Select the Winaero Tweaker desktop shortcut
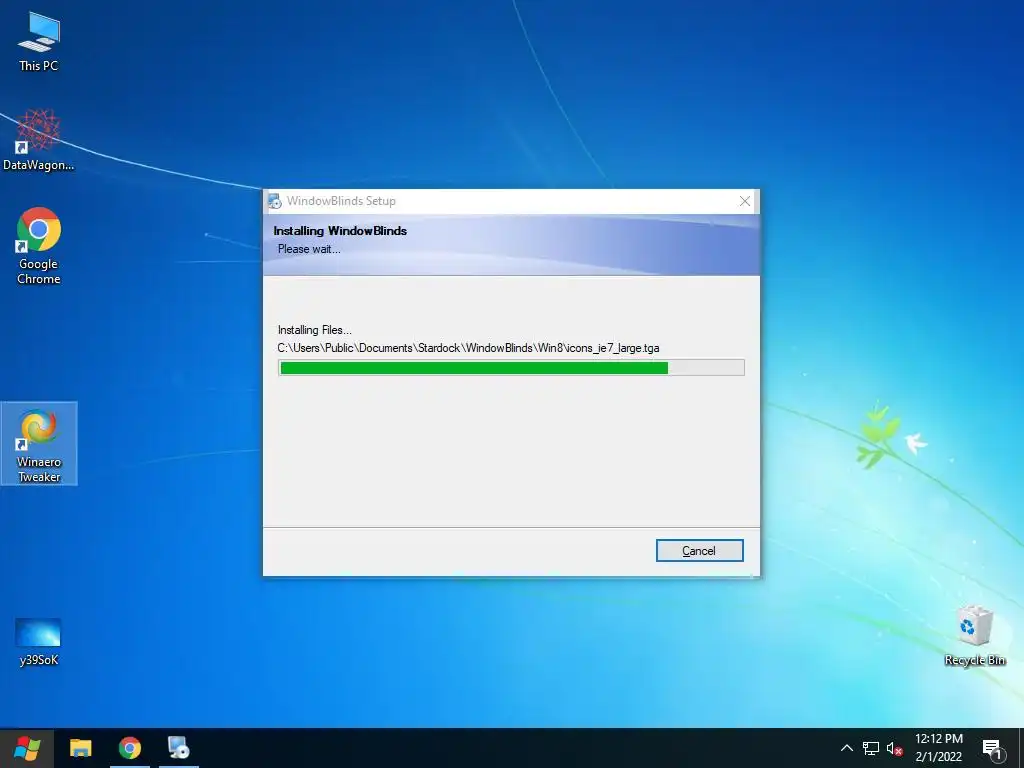Screen dimensions: 1024x768 click(39, 444)
